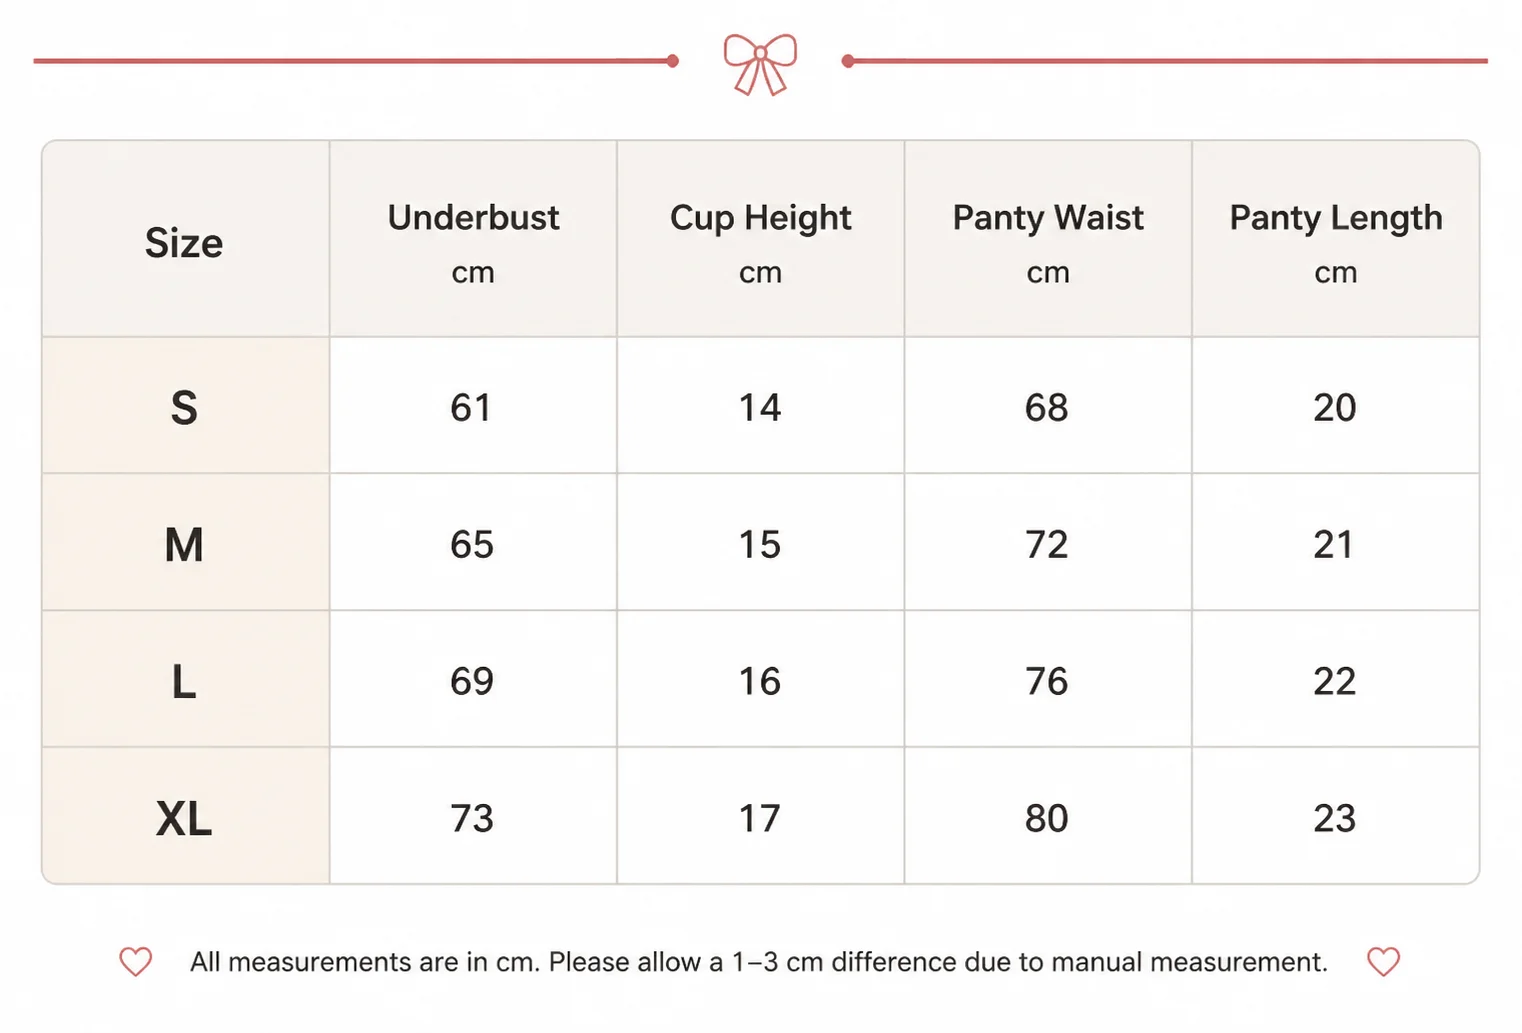This screenshot has height=1033, width=1522.
Task: Click the right heart icon after note
Action: click(x=1384, y=962)
